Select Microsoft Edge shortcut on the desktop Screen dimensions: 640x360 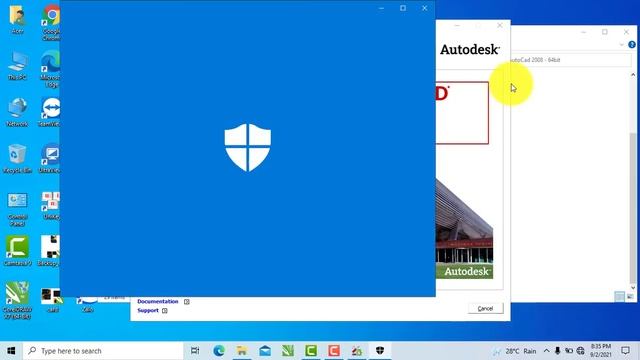point(51,69)
